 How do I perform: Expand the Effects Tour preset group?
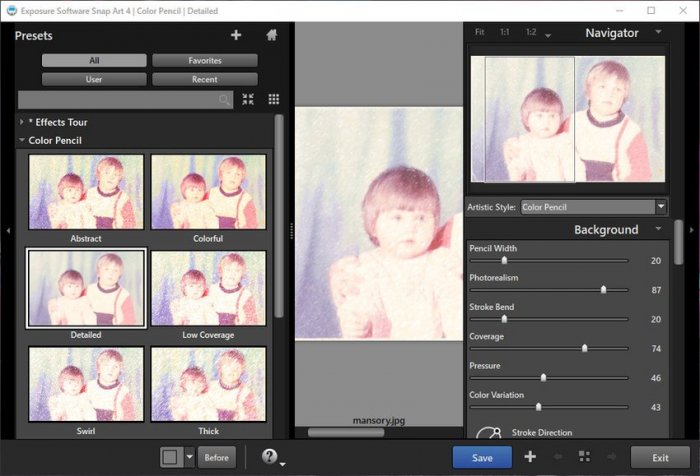pyautogui.click(x=22, y=122)
